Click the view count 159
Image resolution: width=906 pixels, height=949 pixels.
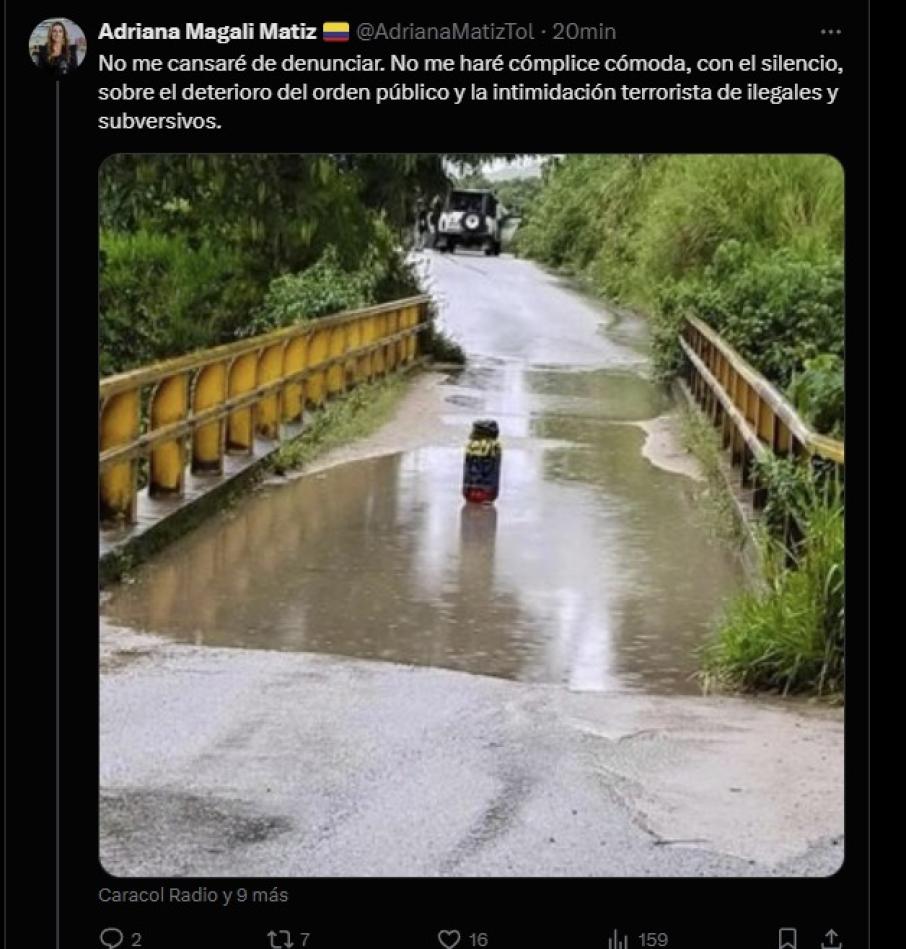pos(652,939)
